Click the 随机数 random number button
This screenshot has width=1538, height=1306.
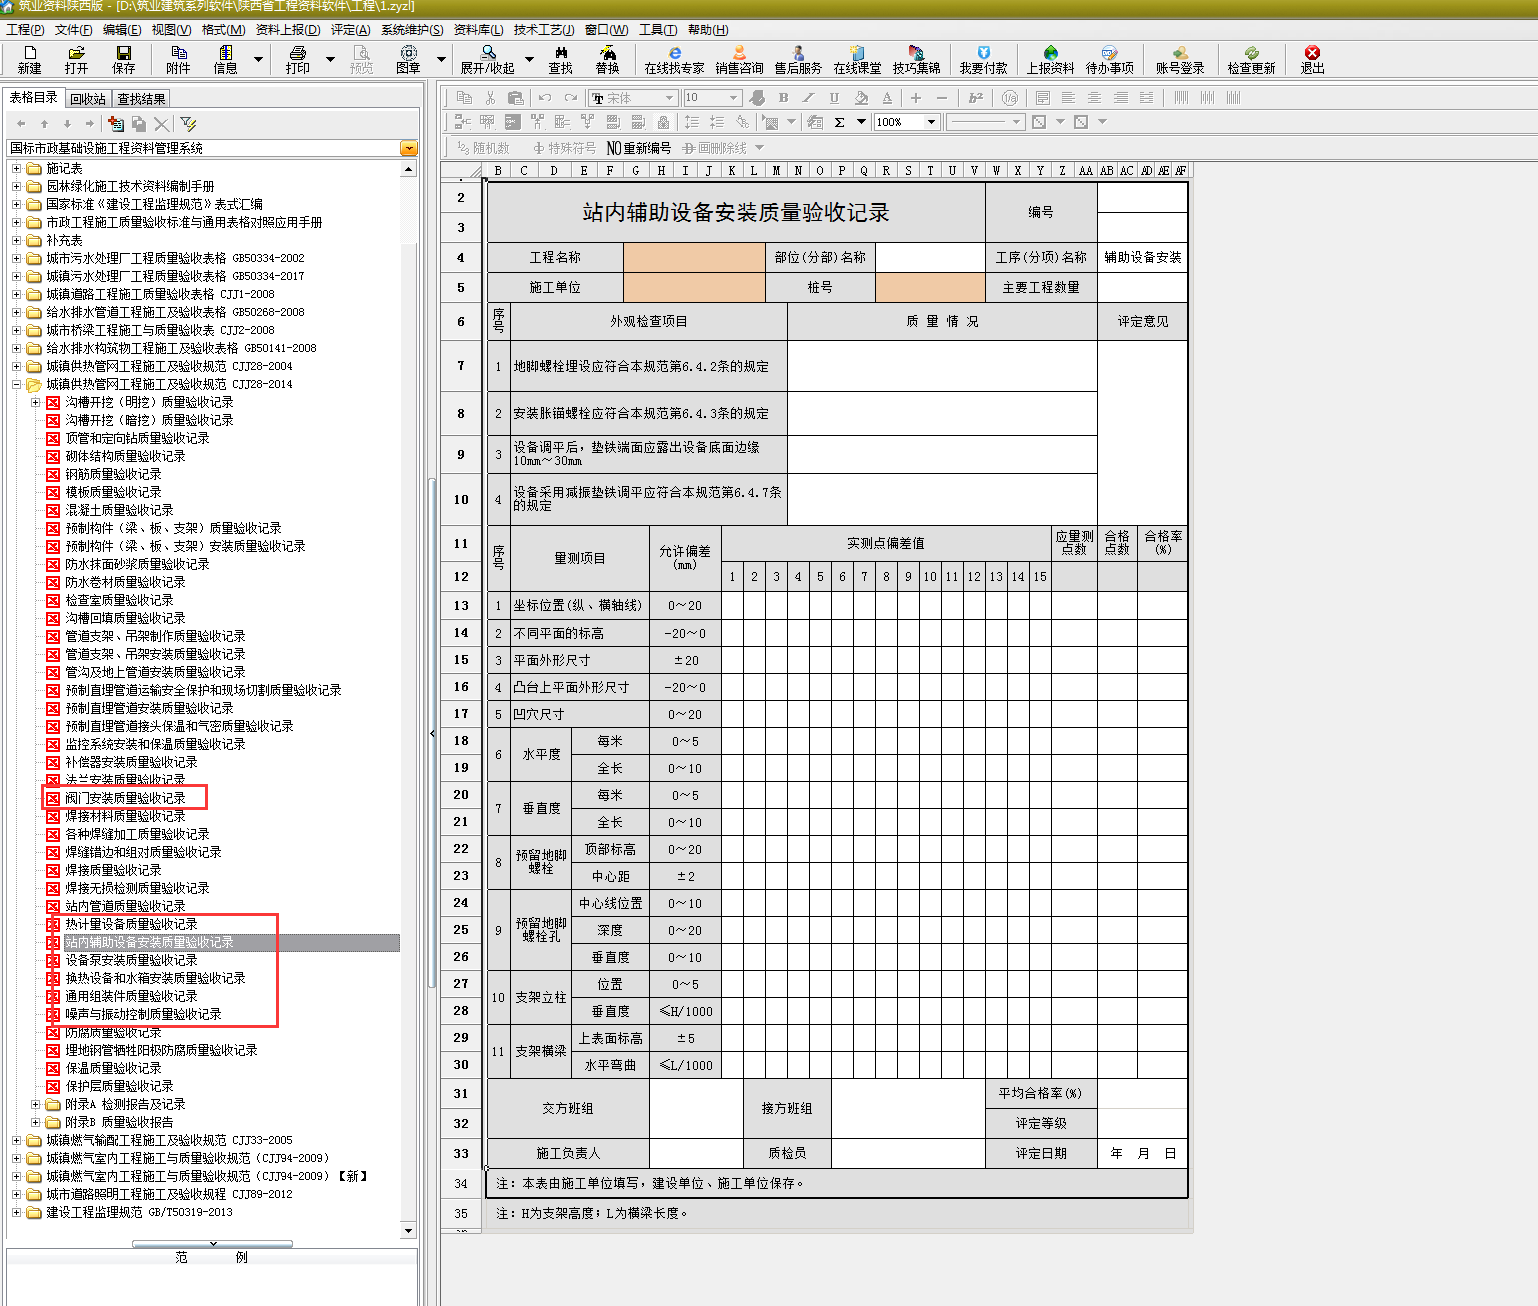483,148
